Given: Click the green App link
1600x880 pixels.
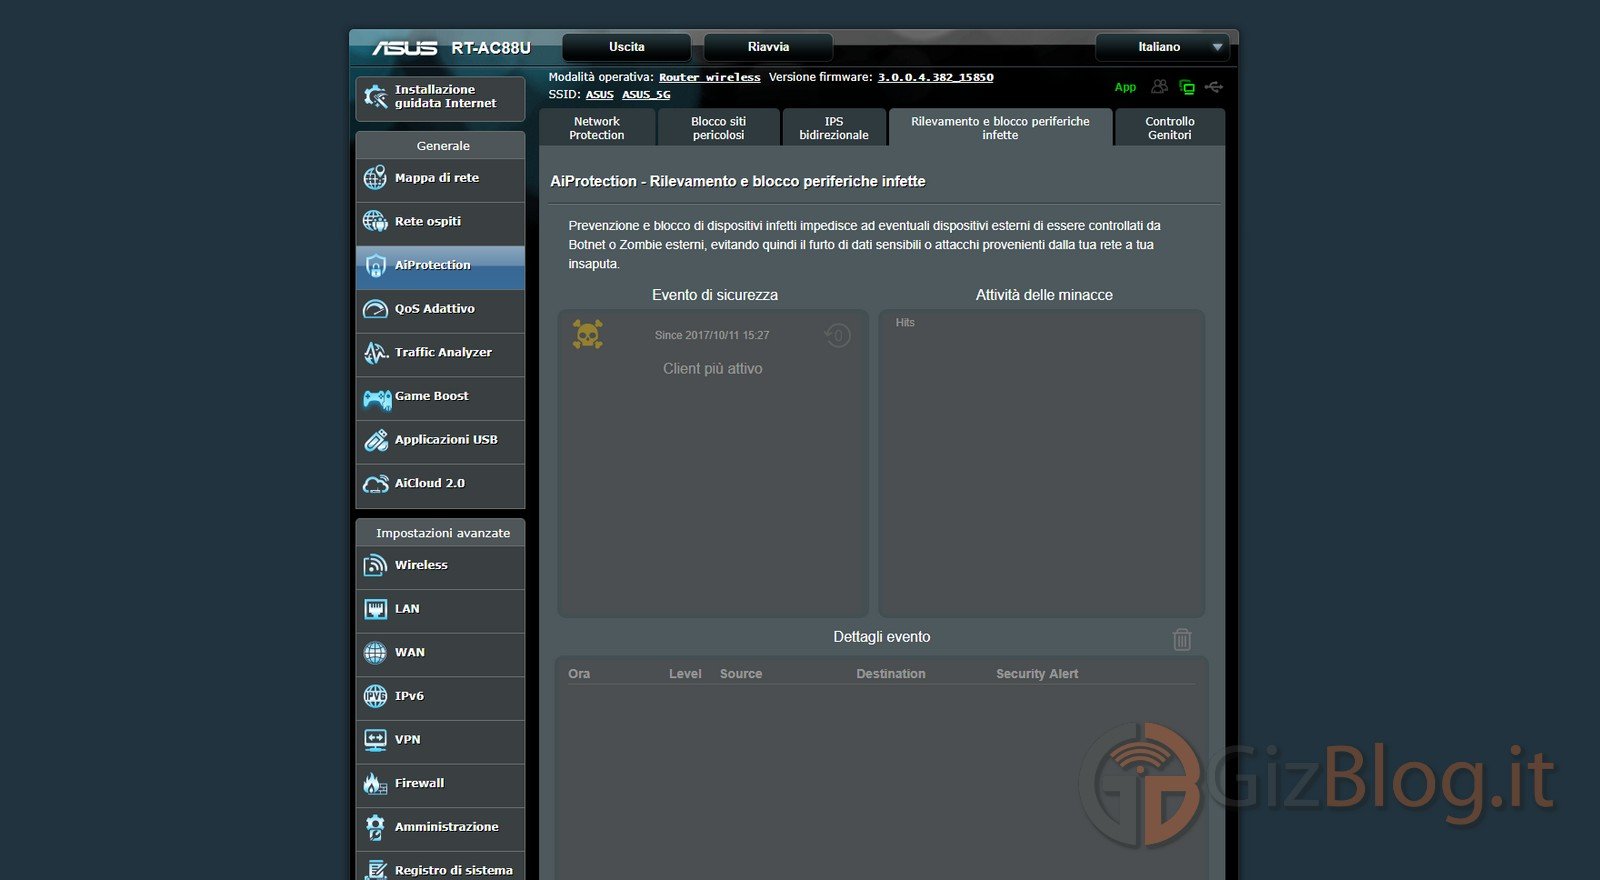Looking at the screenshot, I should pos(1125,87).
